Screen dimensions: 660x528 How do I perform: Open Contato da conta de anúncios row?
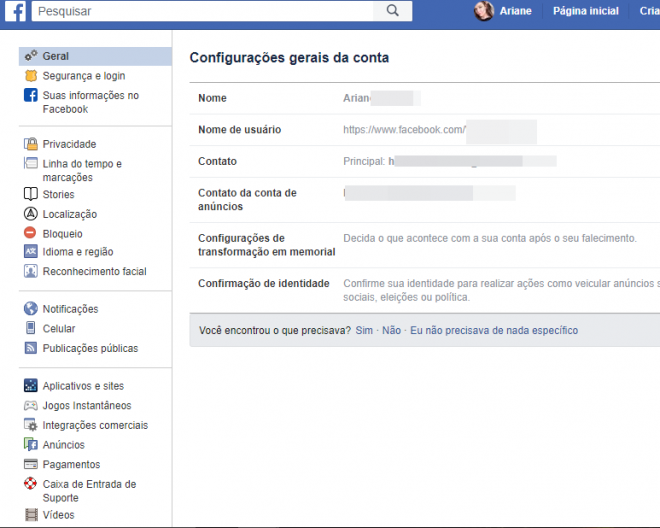[425, 200]
